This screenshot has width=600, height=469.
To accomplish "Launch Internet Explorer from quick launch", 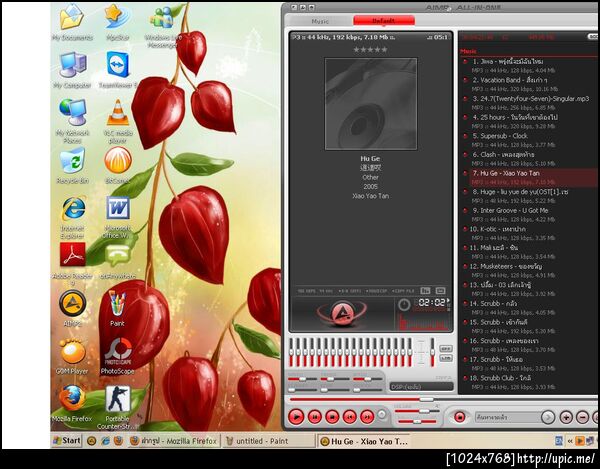I will [x=105, y=441].
